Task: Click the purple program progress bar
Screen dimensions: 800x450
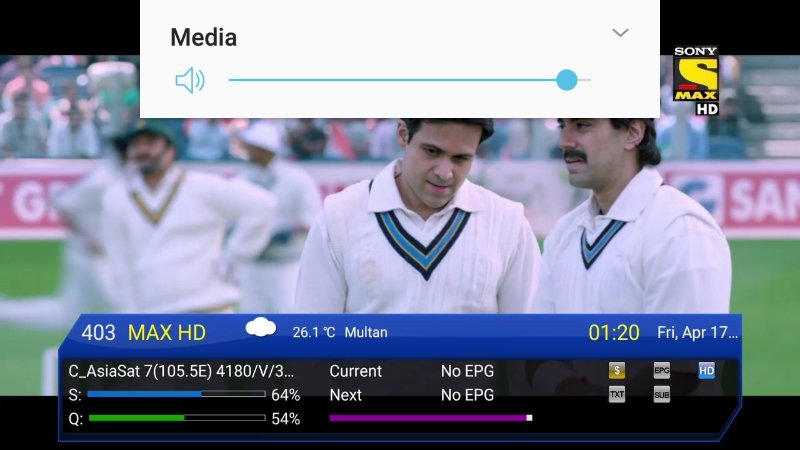Action: [x=431, y=418]
